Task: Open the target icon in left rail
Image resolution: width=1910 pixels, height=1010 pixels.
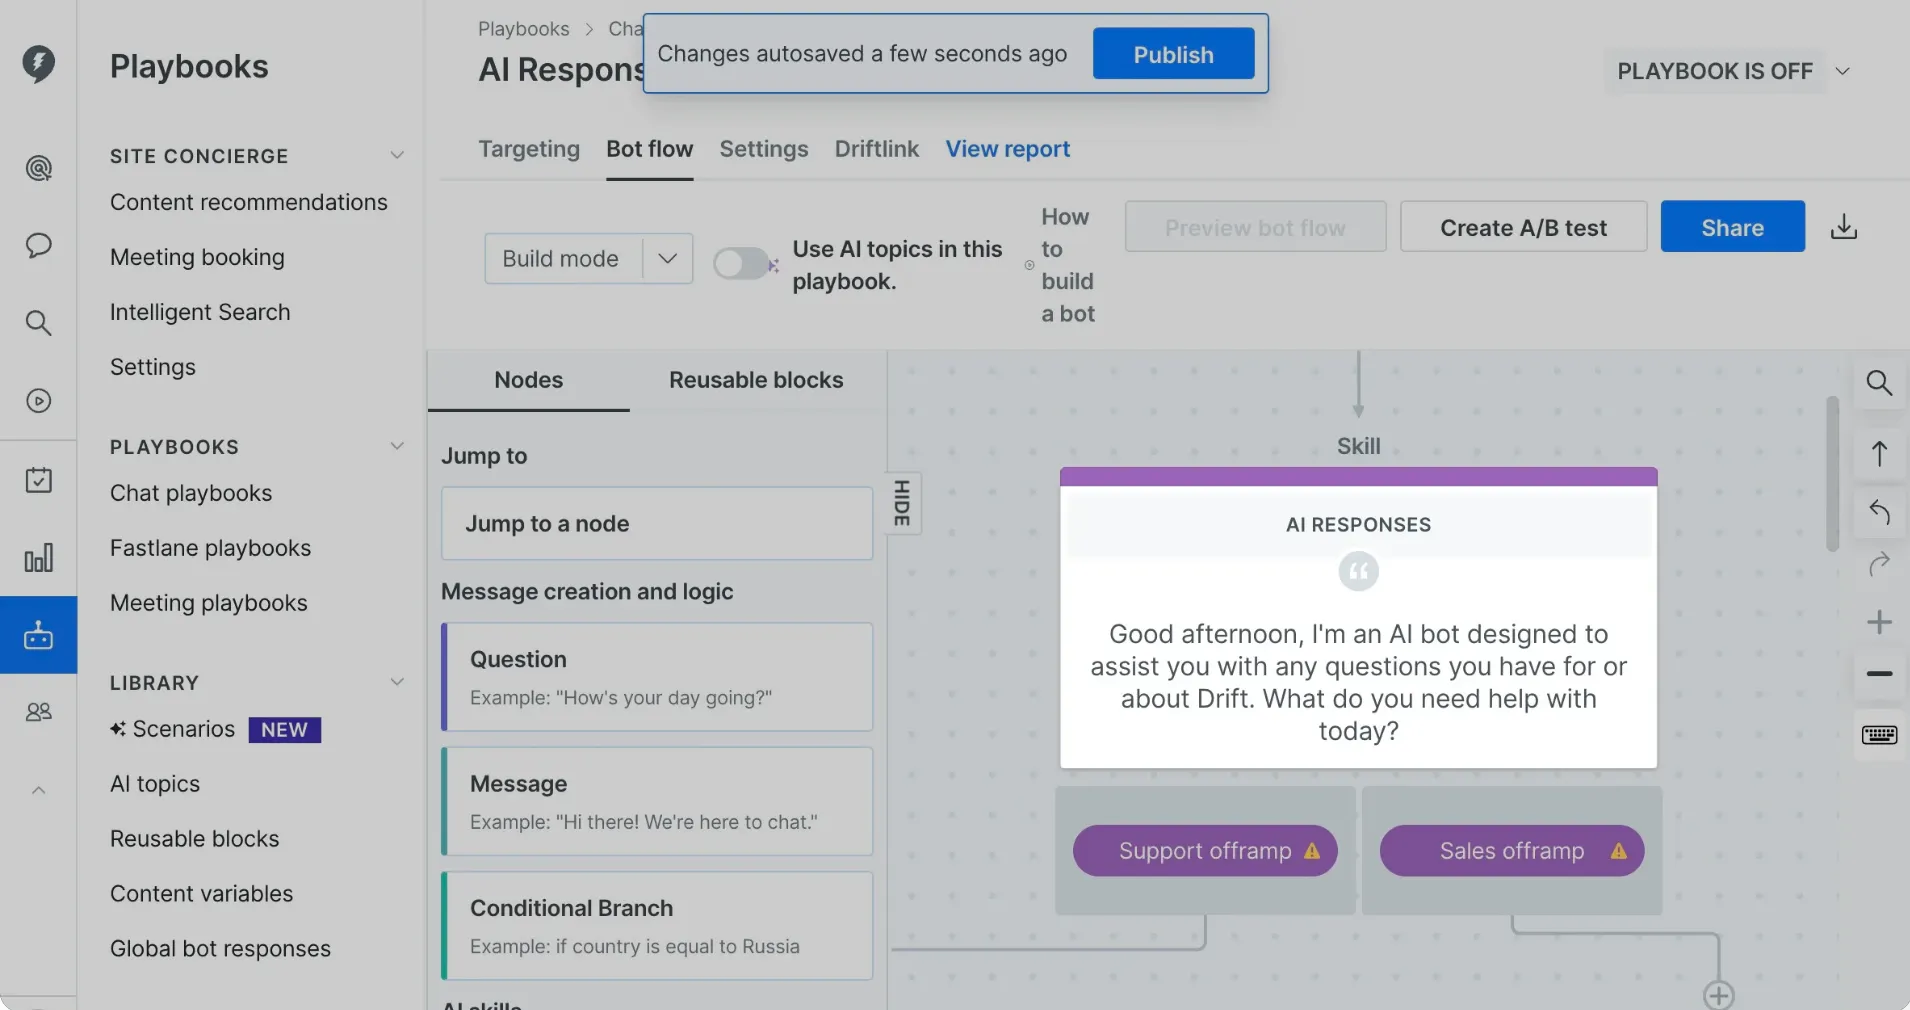Action: coord(38,168)
